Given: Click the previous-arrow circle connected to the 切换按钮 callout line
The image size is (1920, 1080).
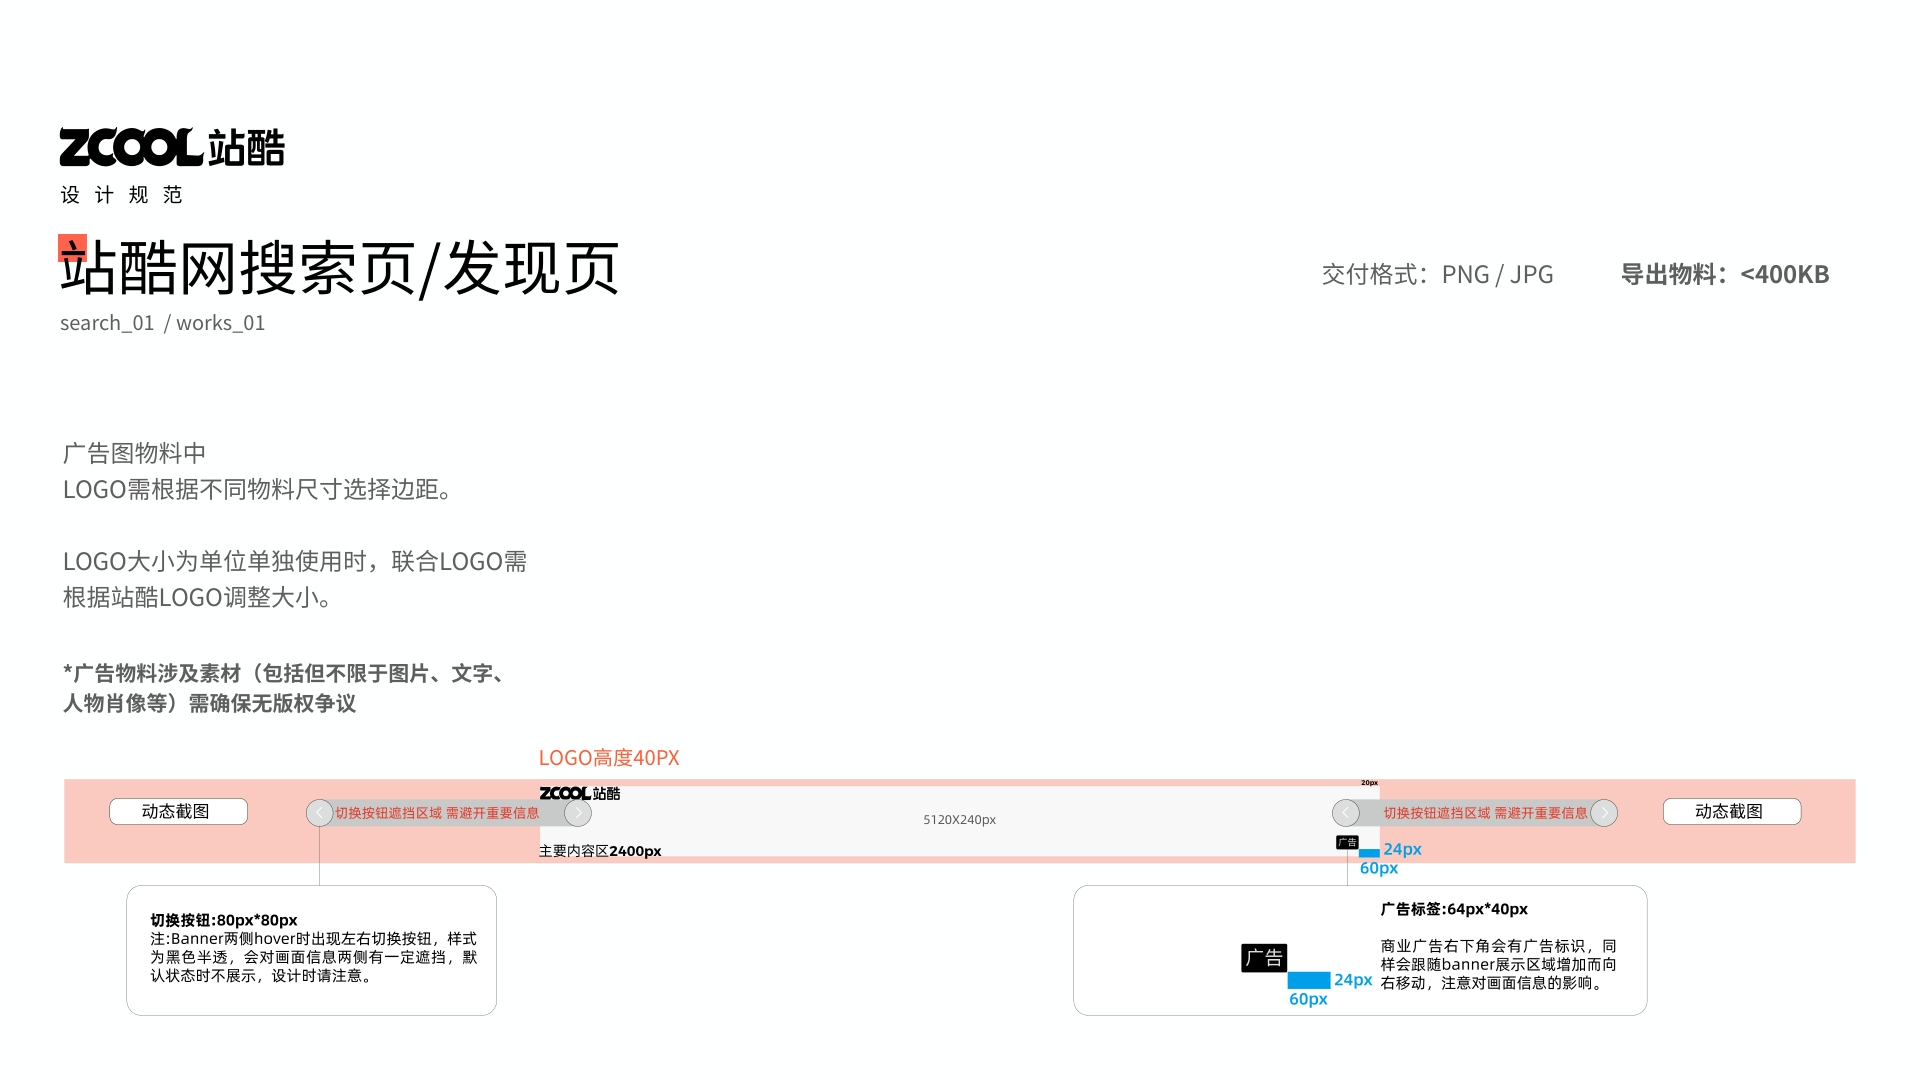Looking at the screenshot, I should 320,813.
